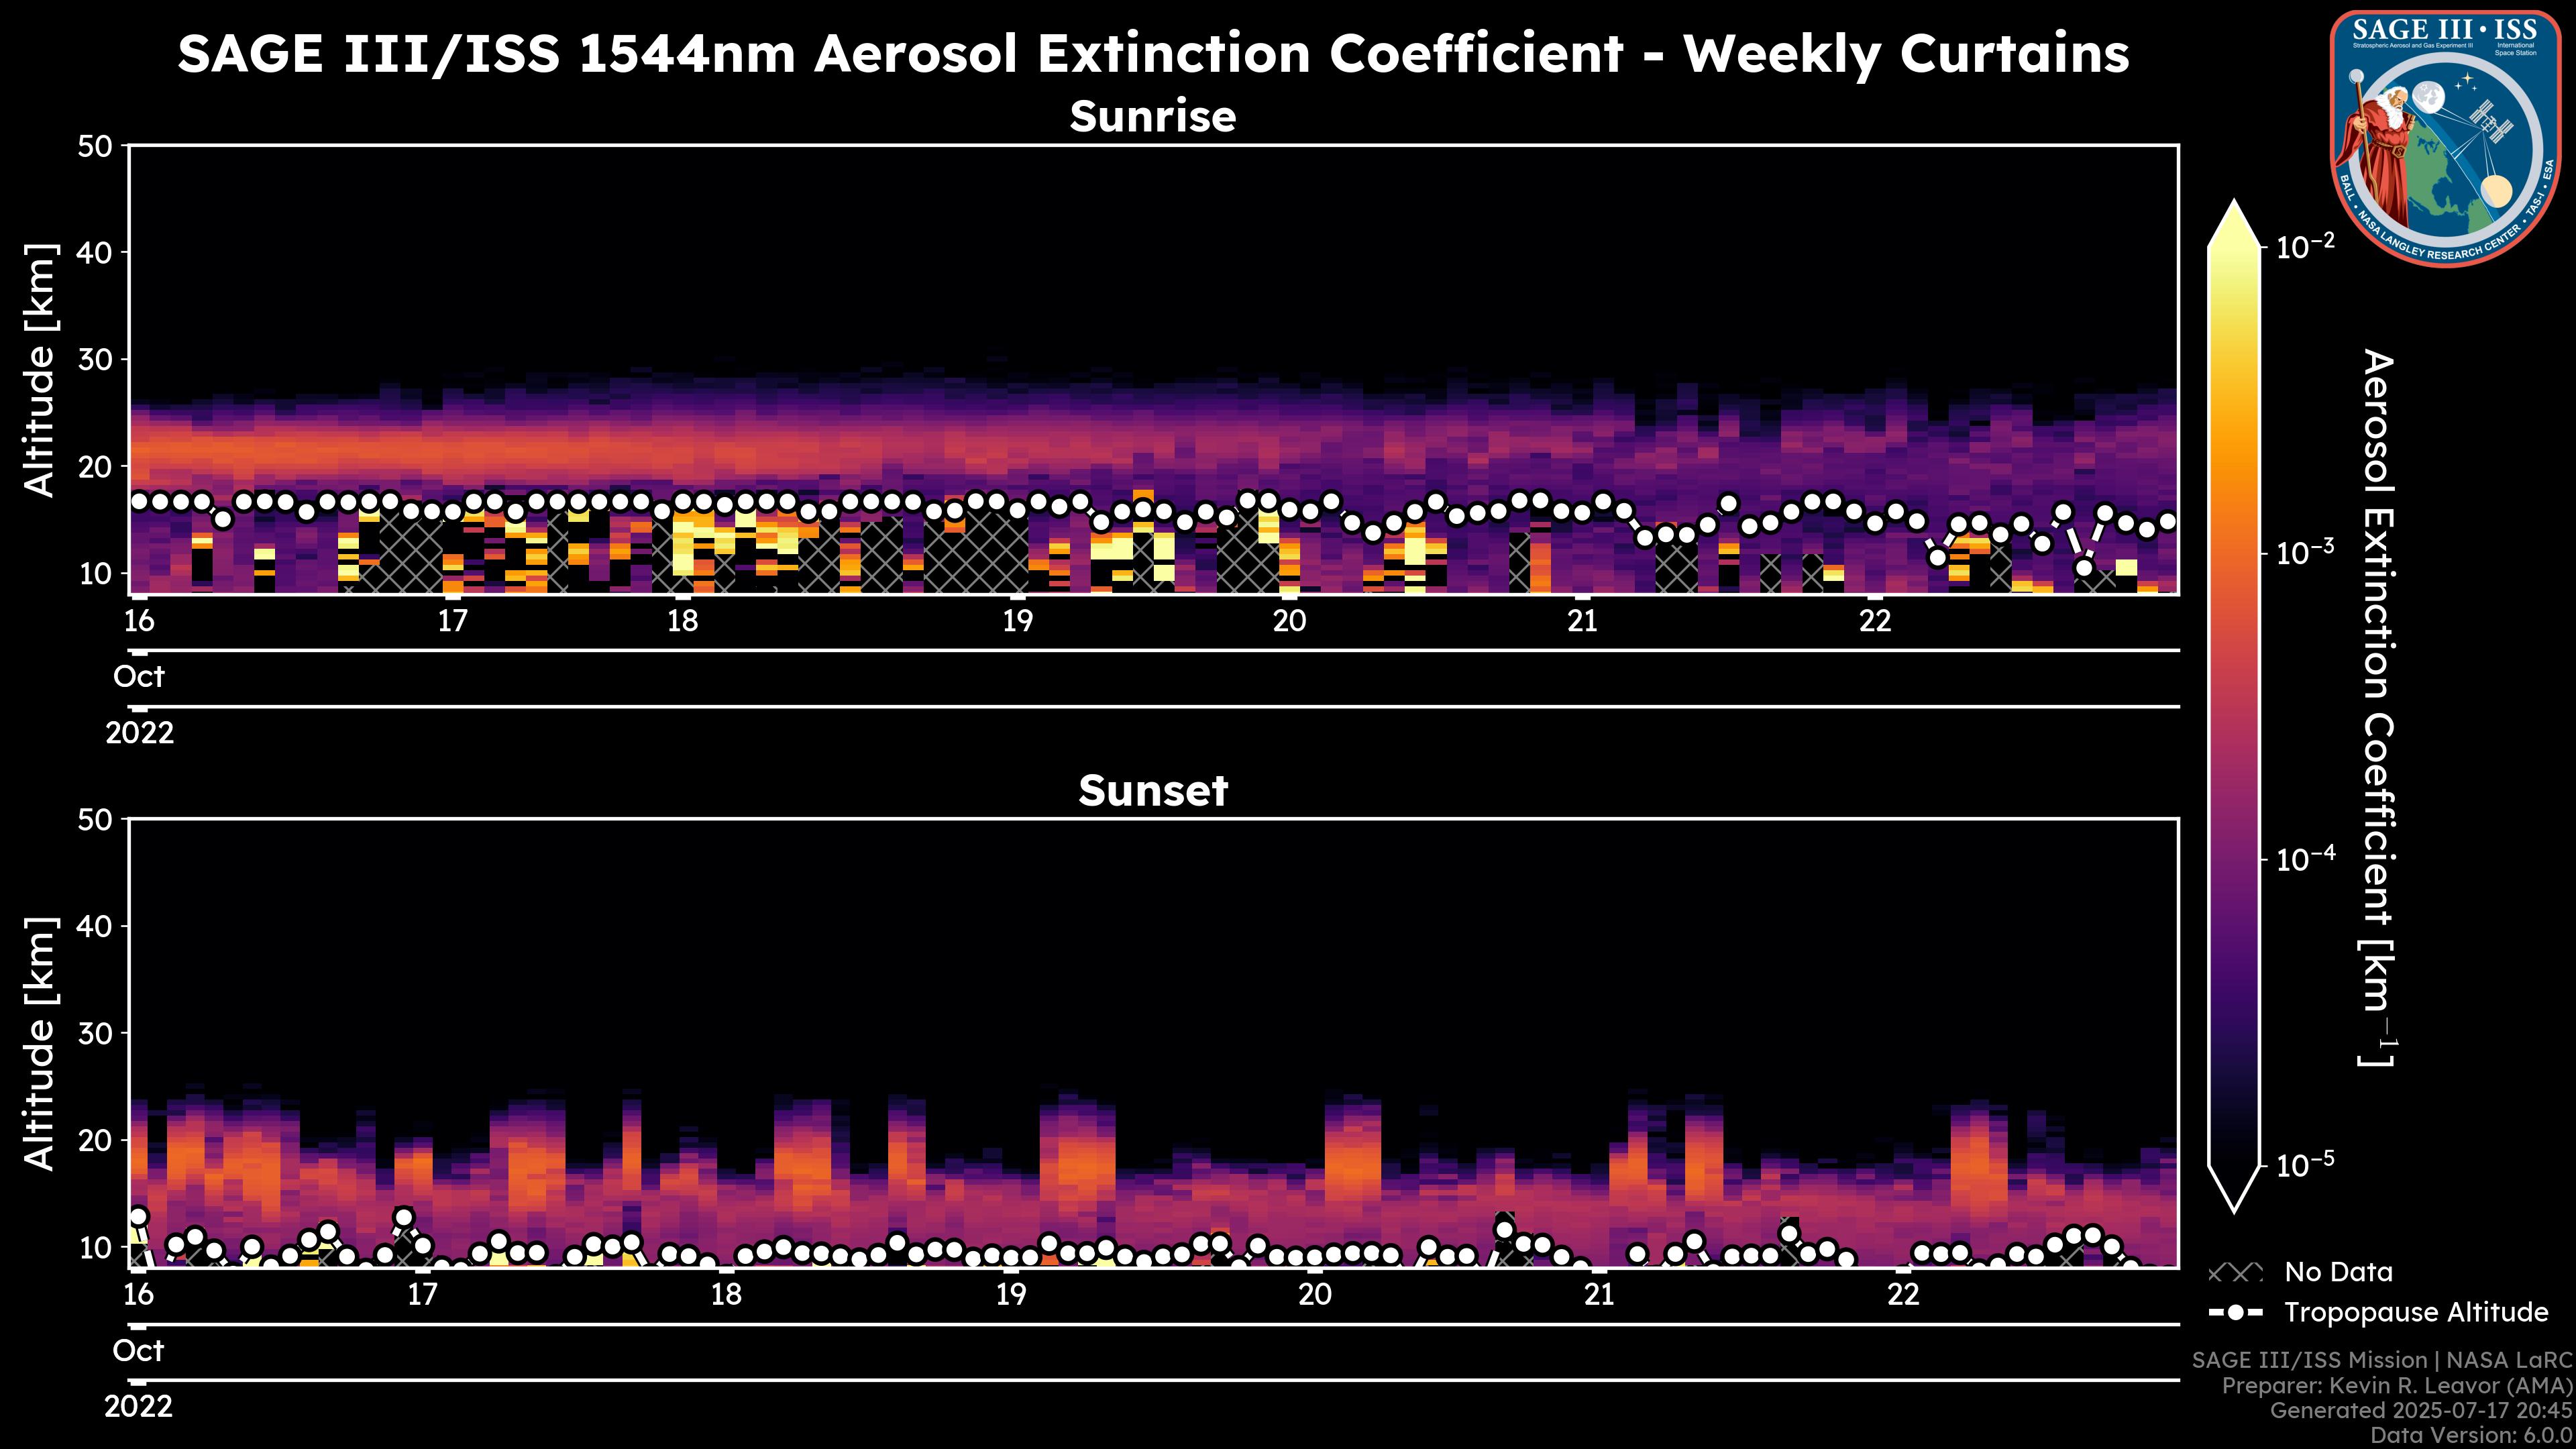The image size is (2576, 1449).
Task: Click the Oct month label under Sunrise
Action: point(139,677)
